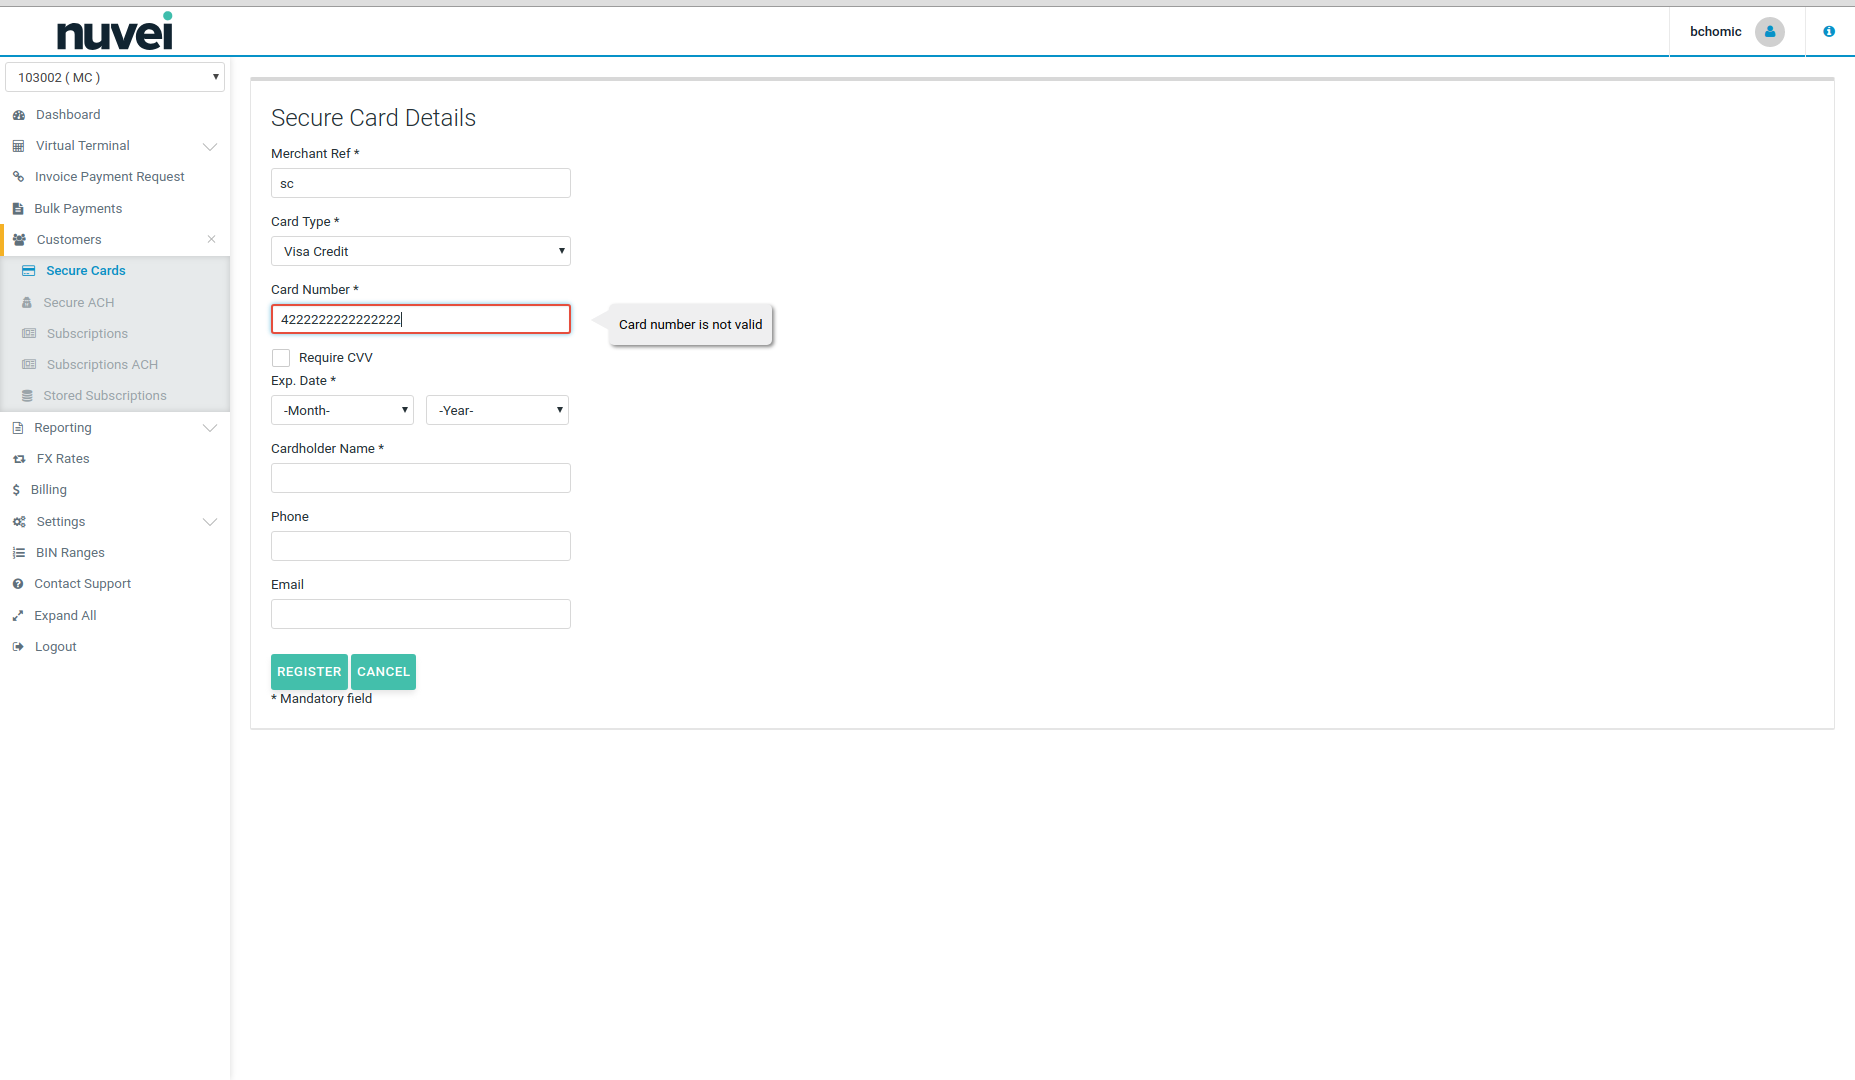This screenshot has height=1080, width=1855.
Task: Click the Billing dollar sign icon
Action: 16,490
